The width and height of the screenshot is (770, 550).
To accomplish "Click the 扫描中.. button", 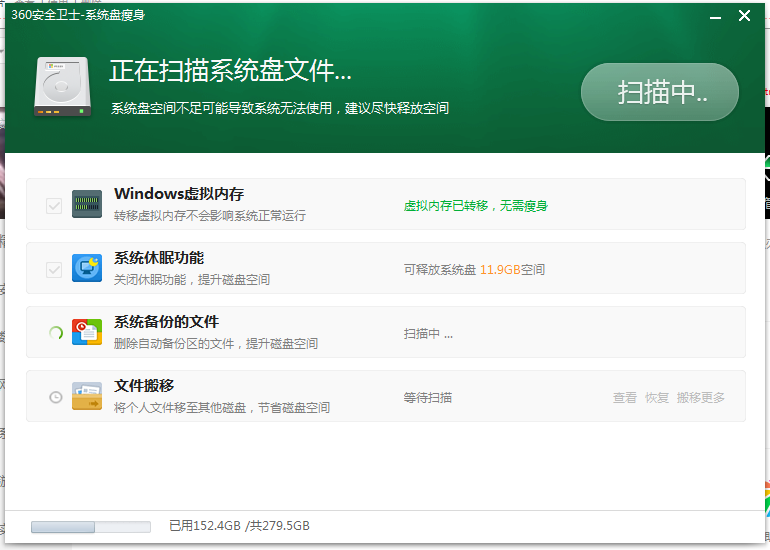I will point(660,92).
